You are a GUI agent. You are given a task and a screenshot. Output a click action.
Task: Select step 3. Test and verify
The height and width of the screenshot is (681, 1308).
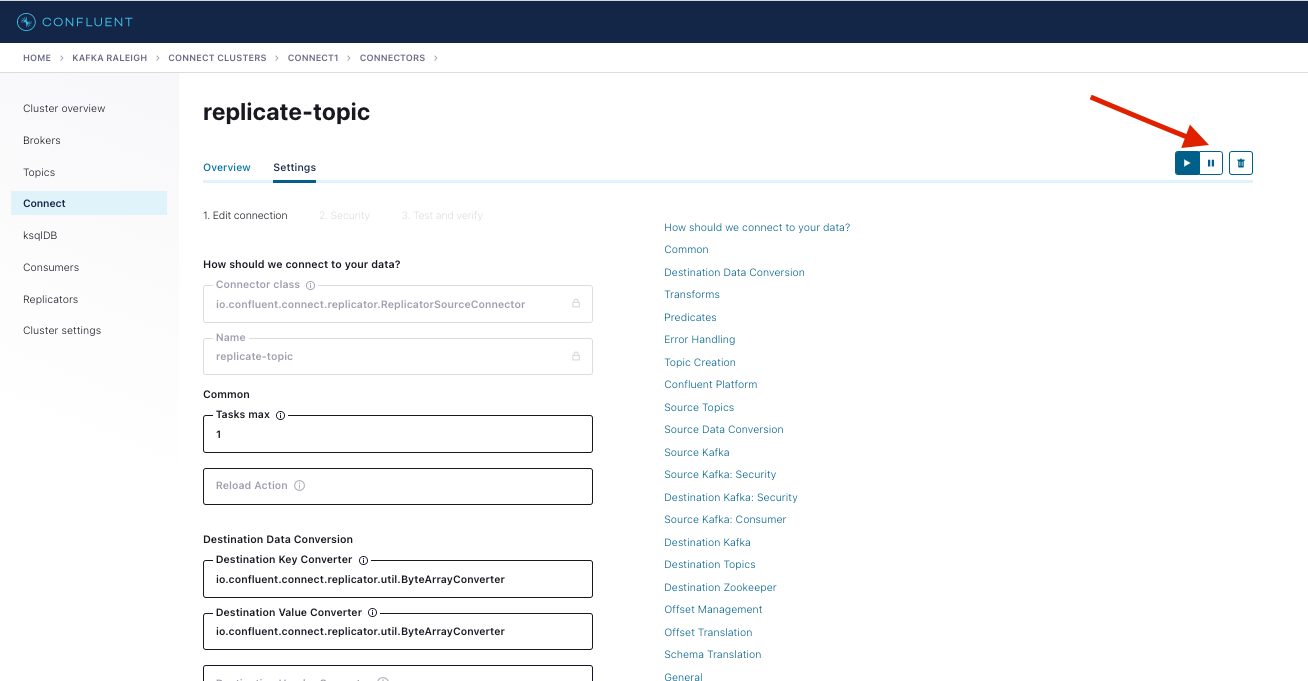coord(442,215)
